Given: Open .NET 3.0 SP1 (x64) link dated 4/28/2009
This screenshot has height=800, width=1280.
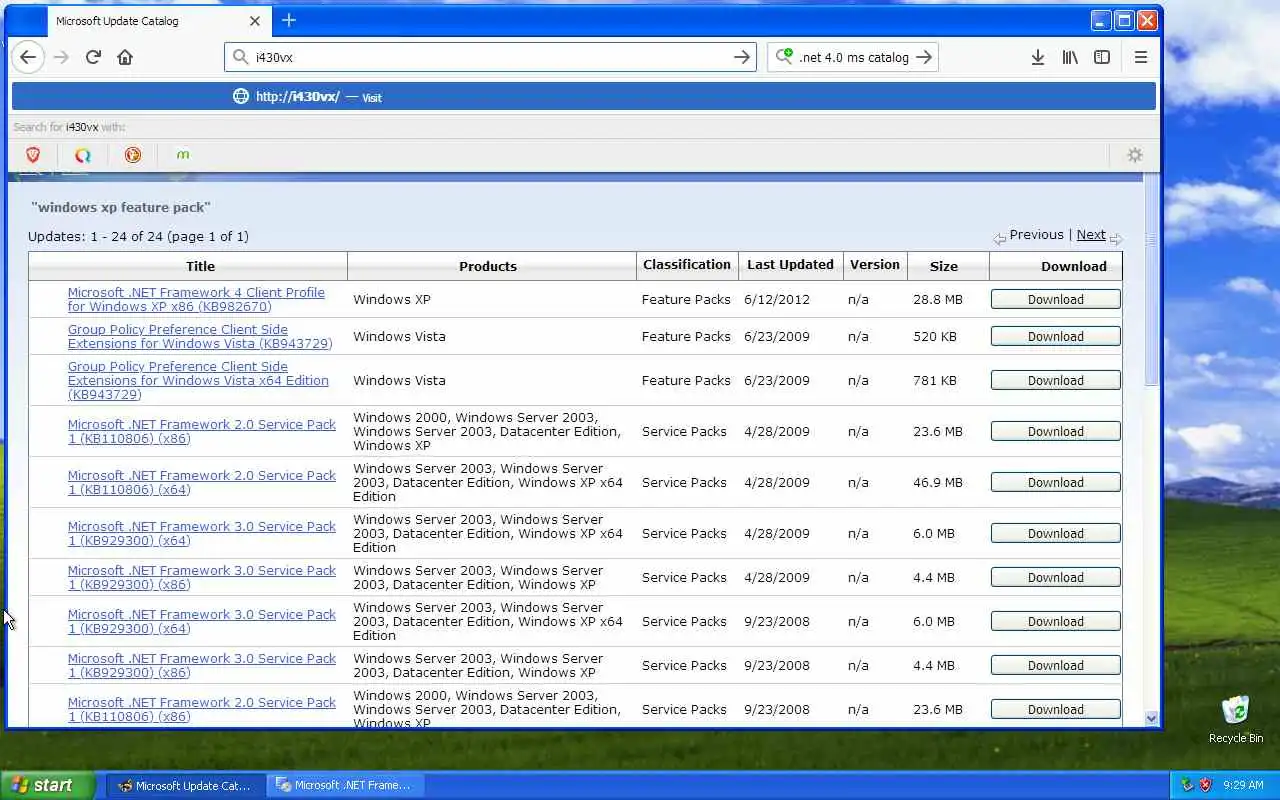Looking at the screenshot, I should (x=202, y=533).
